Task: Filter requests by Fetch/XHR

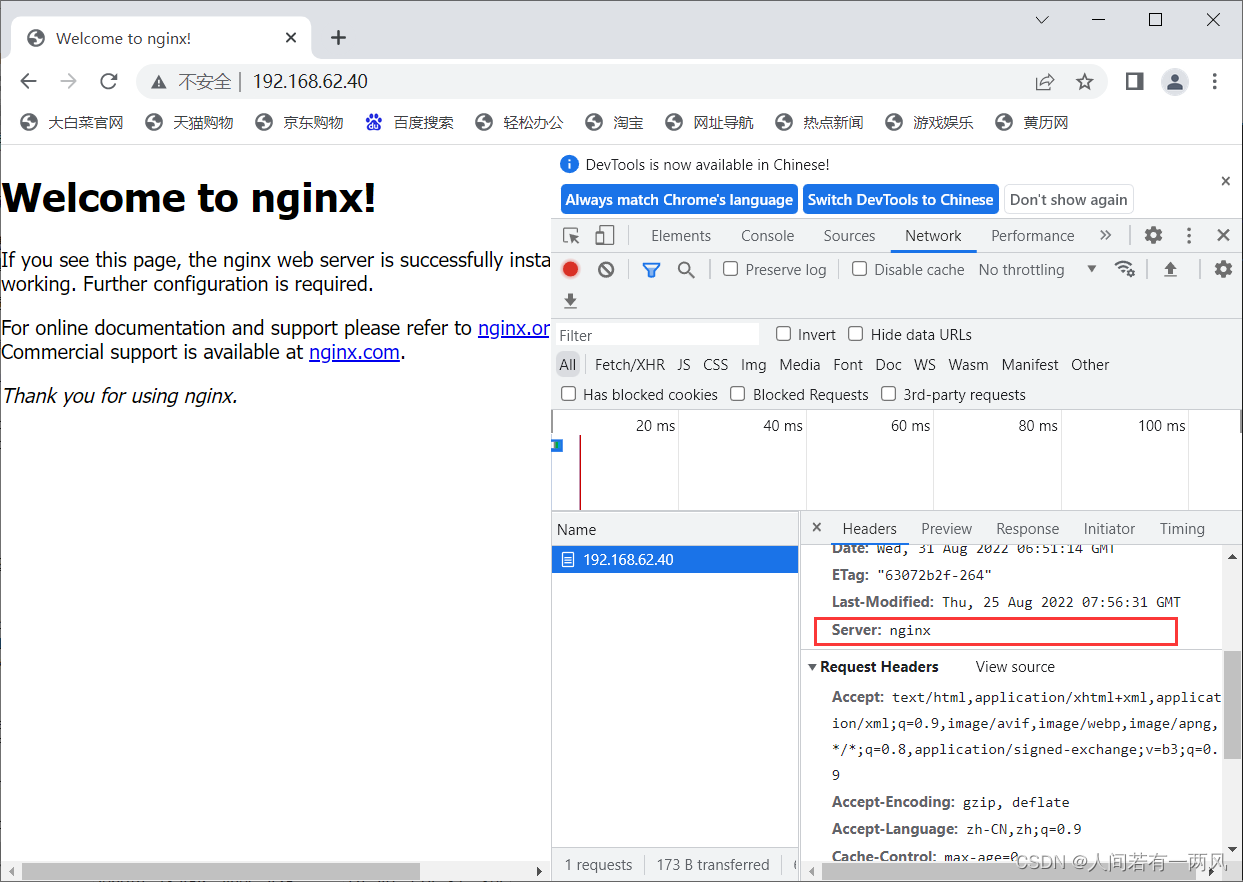Action: tap(630, 365)
